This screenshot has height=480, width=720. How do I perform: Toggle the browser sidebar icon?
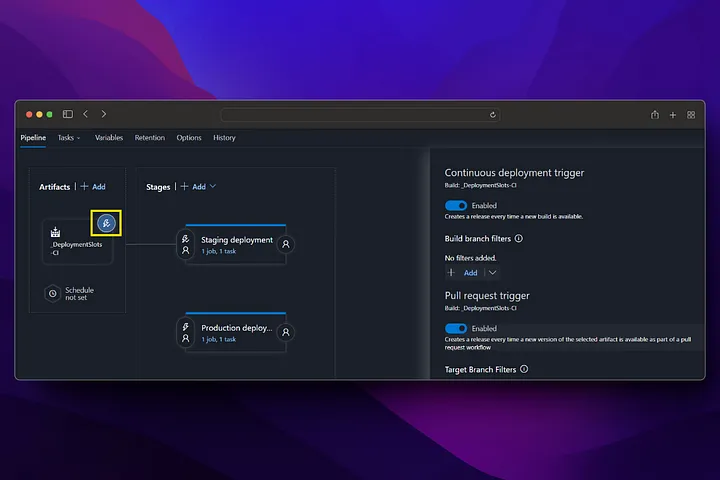(x=68, y=114)
